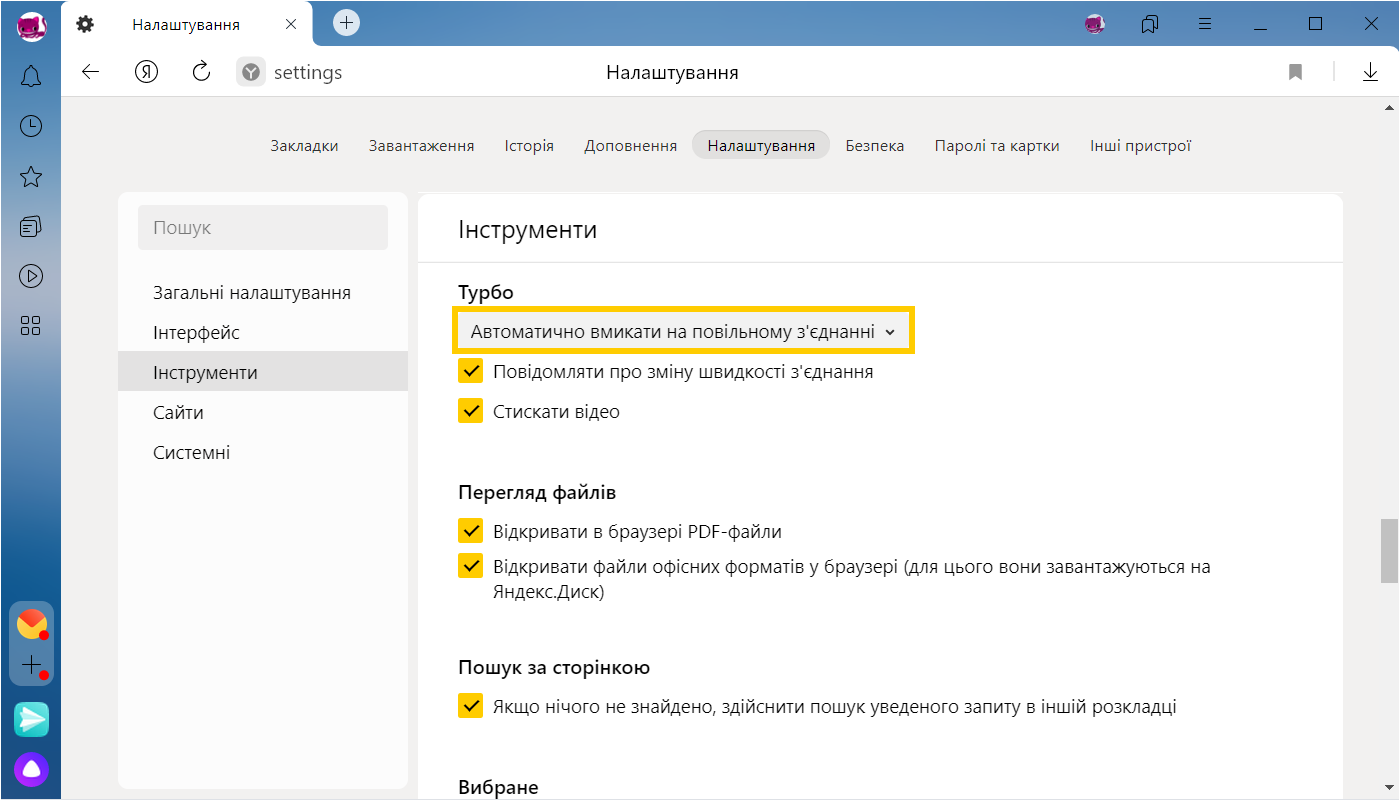
Task: Open services grid icon in sidebar
Action: coord(31,325)
